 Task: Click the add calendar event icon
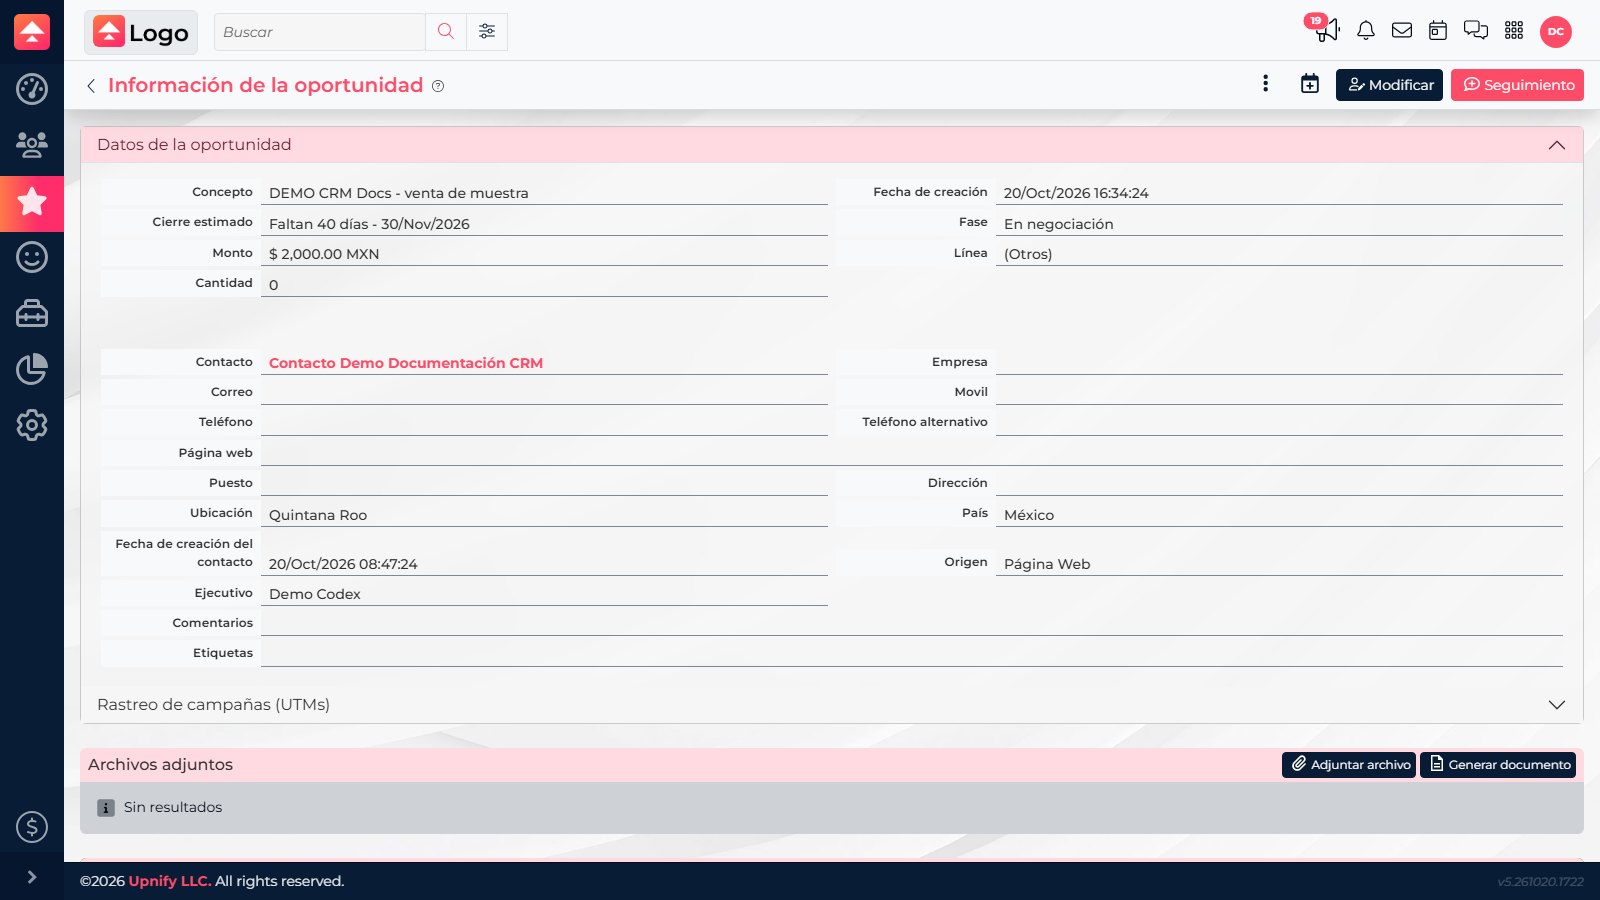tap(1310, 84)
